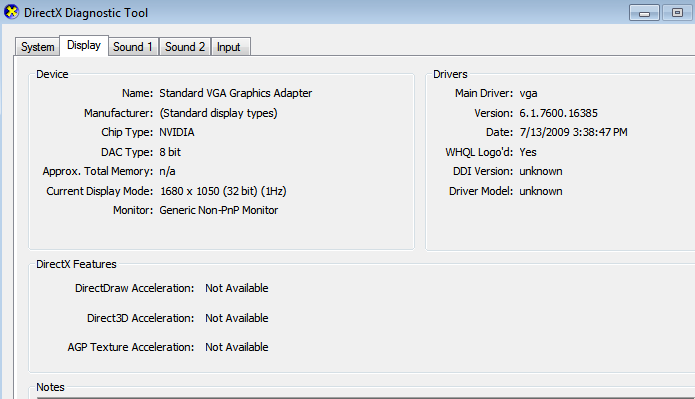Click the AGP Texture Acceleration status
Image resolution: width=695 pixels, height=399 pixels.
pos(237,347)
